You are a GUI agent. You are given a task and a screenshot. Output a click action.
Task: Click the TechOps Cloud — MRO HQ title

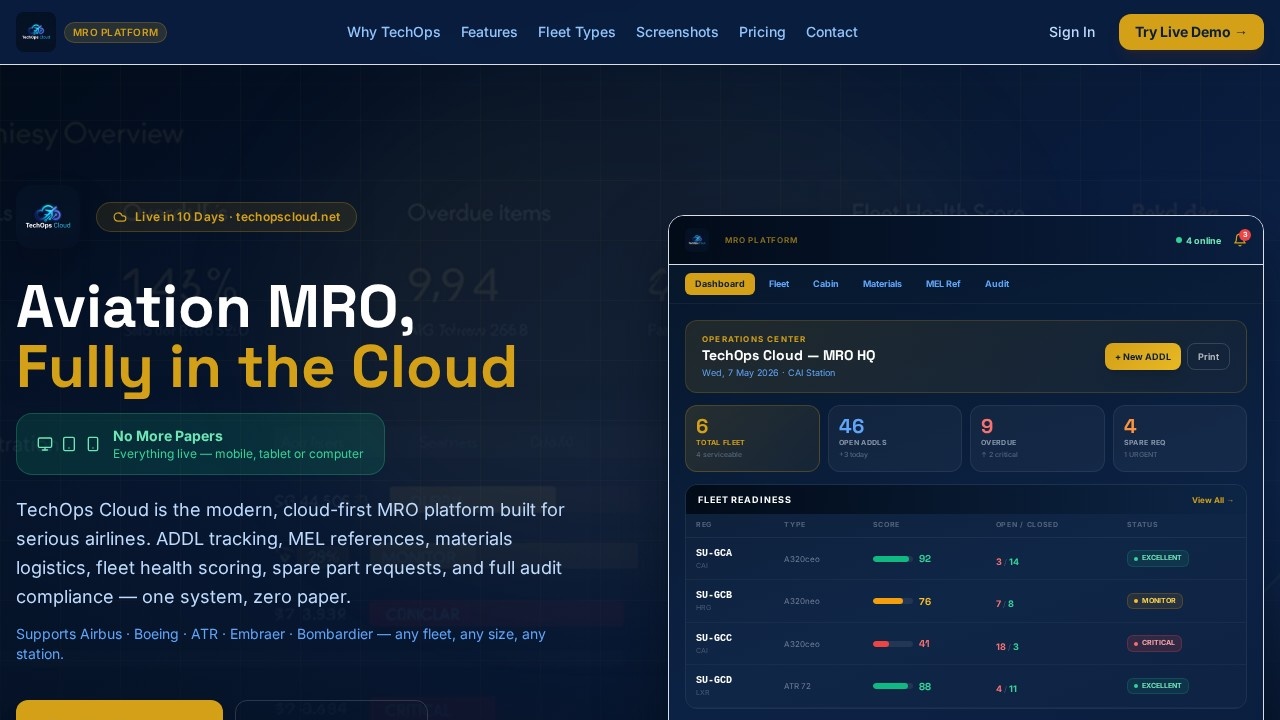[789, 355]
